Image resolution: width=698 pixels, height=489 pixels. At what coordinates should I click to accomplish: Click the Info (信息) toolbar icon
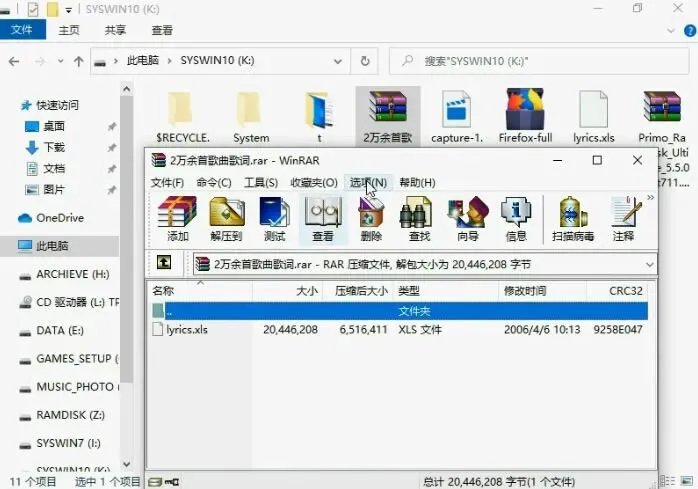pyautogui.click(x=516, y=220)
